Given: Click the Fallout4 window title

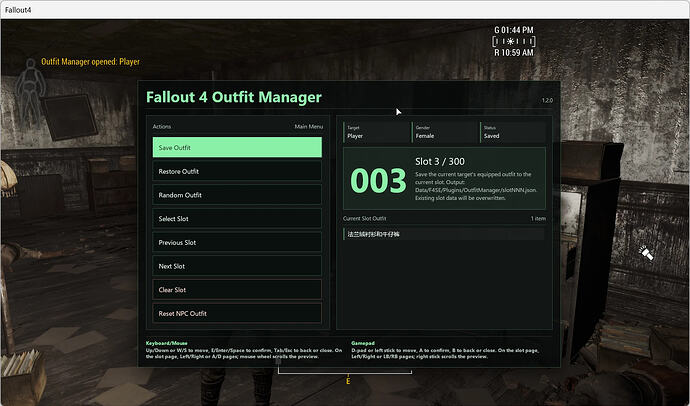Looking at the screenshot, I should click(18, 10).
